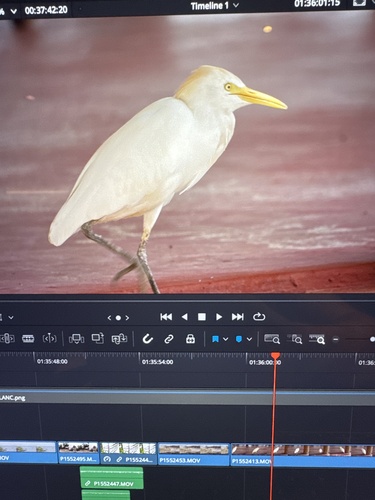
Task: Click the 01:35:48:00 mark on the ruler
Action: [52, 361]
